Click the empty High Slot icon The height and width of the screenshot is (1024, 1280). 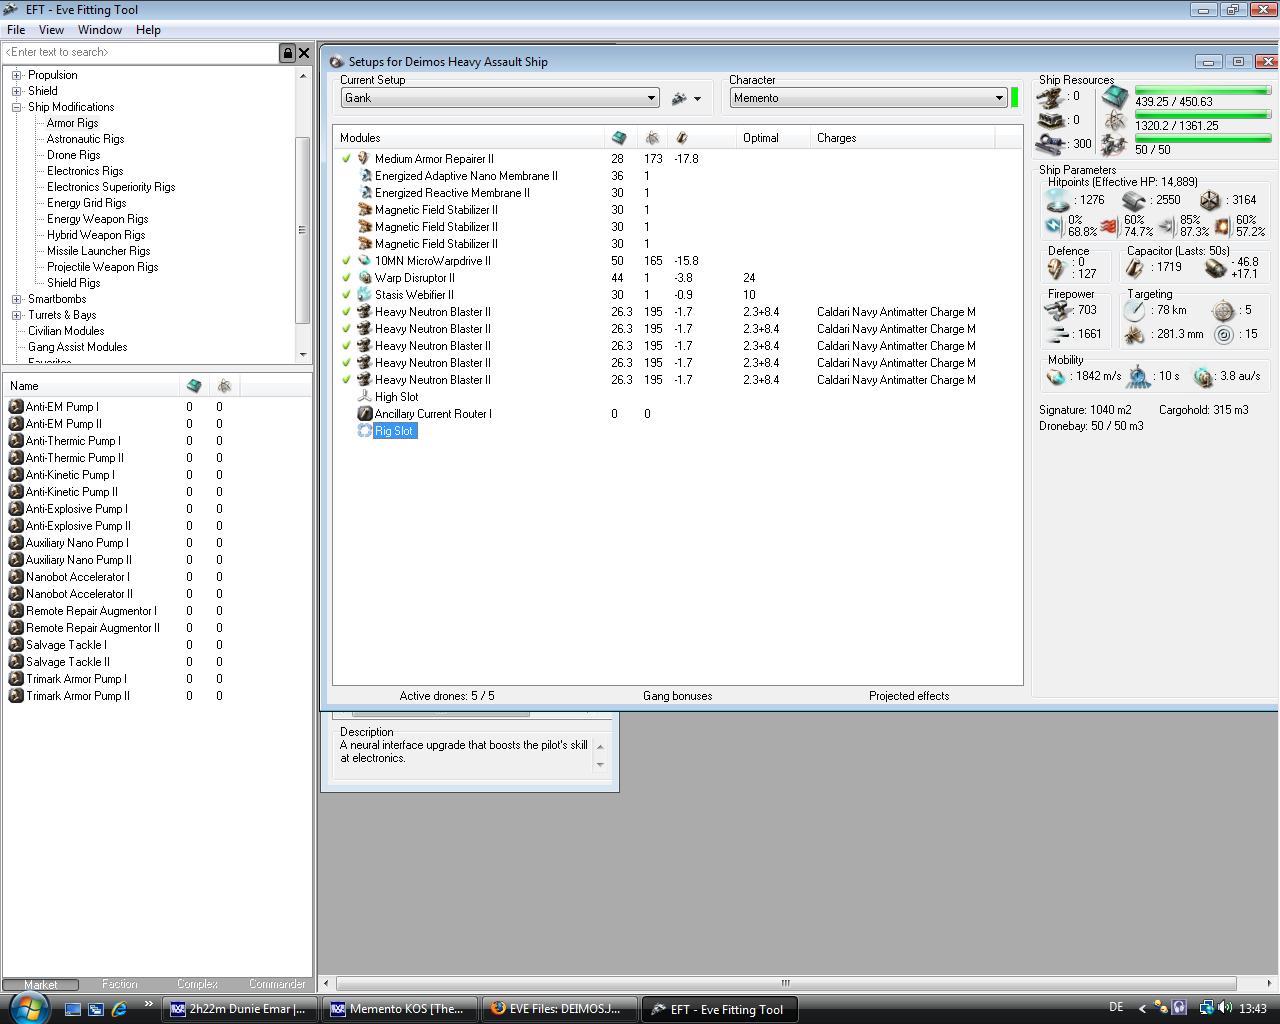pos(364,397)
